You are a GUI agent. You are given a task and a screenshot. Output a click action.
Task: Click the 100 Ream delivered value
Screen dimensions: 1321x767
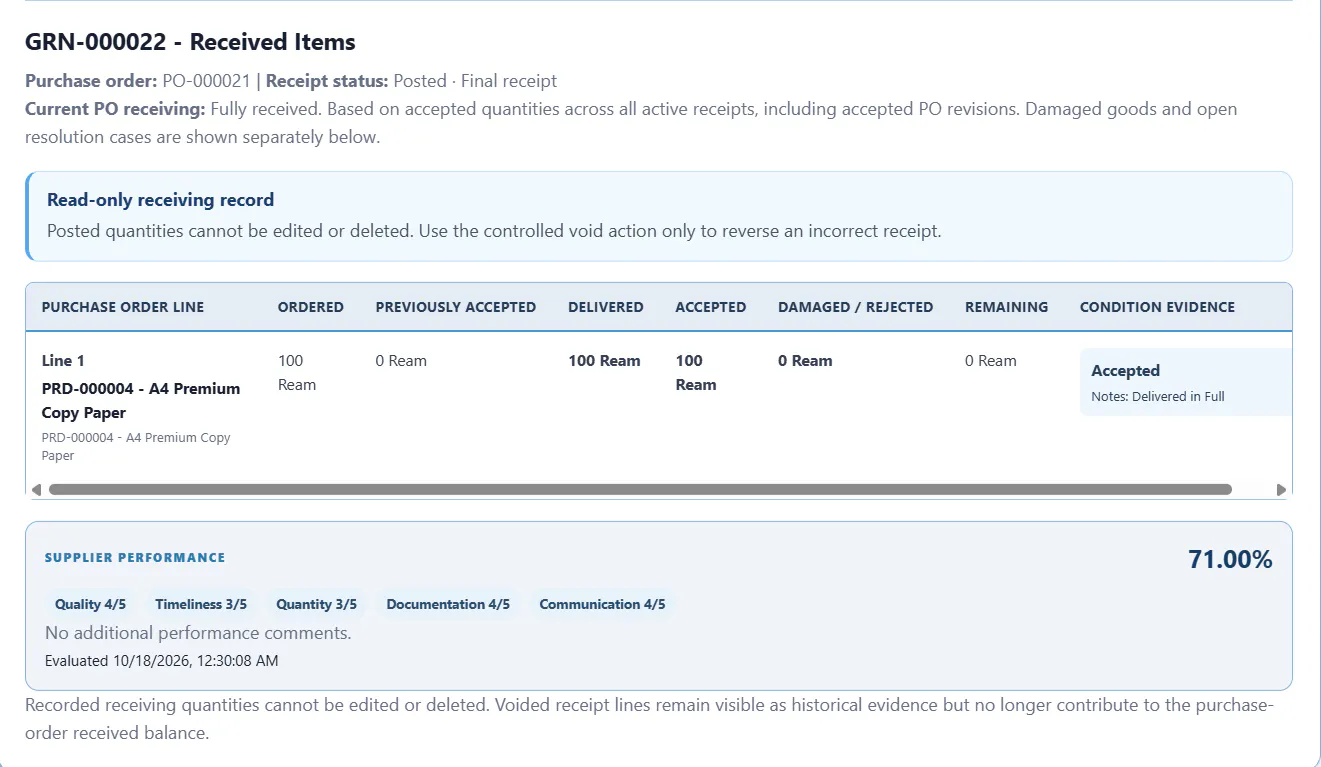(605, 361)
